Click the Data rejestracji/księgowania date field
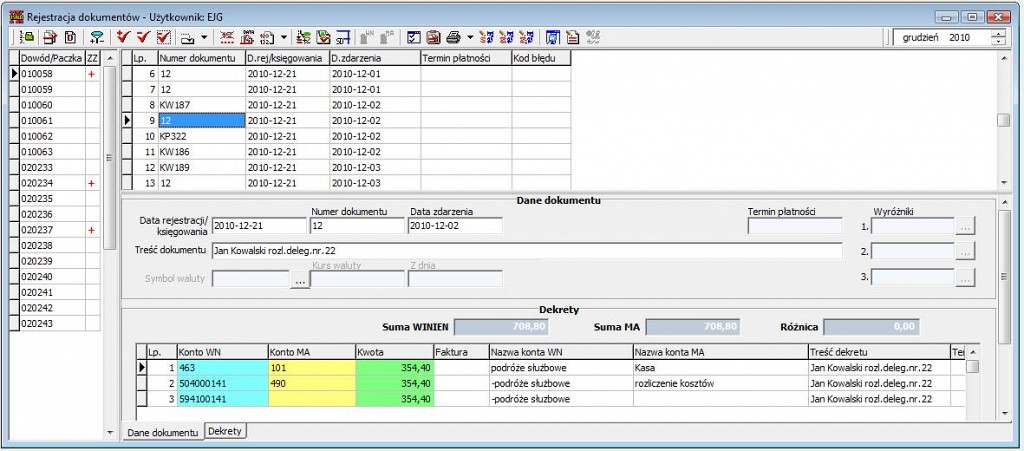Image resolution: width=1024 pixels, height=451 pixels. tap(259, 226)
